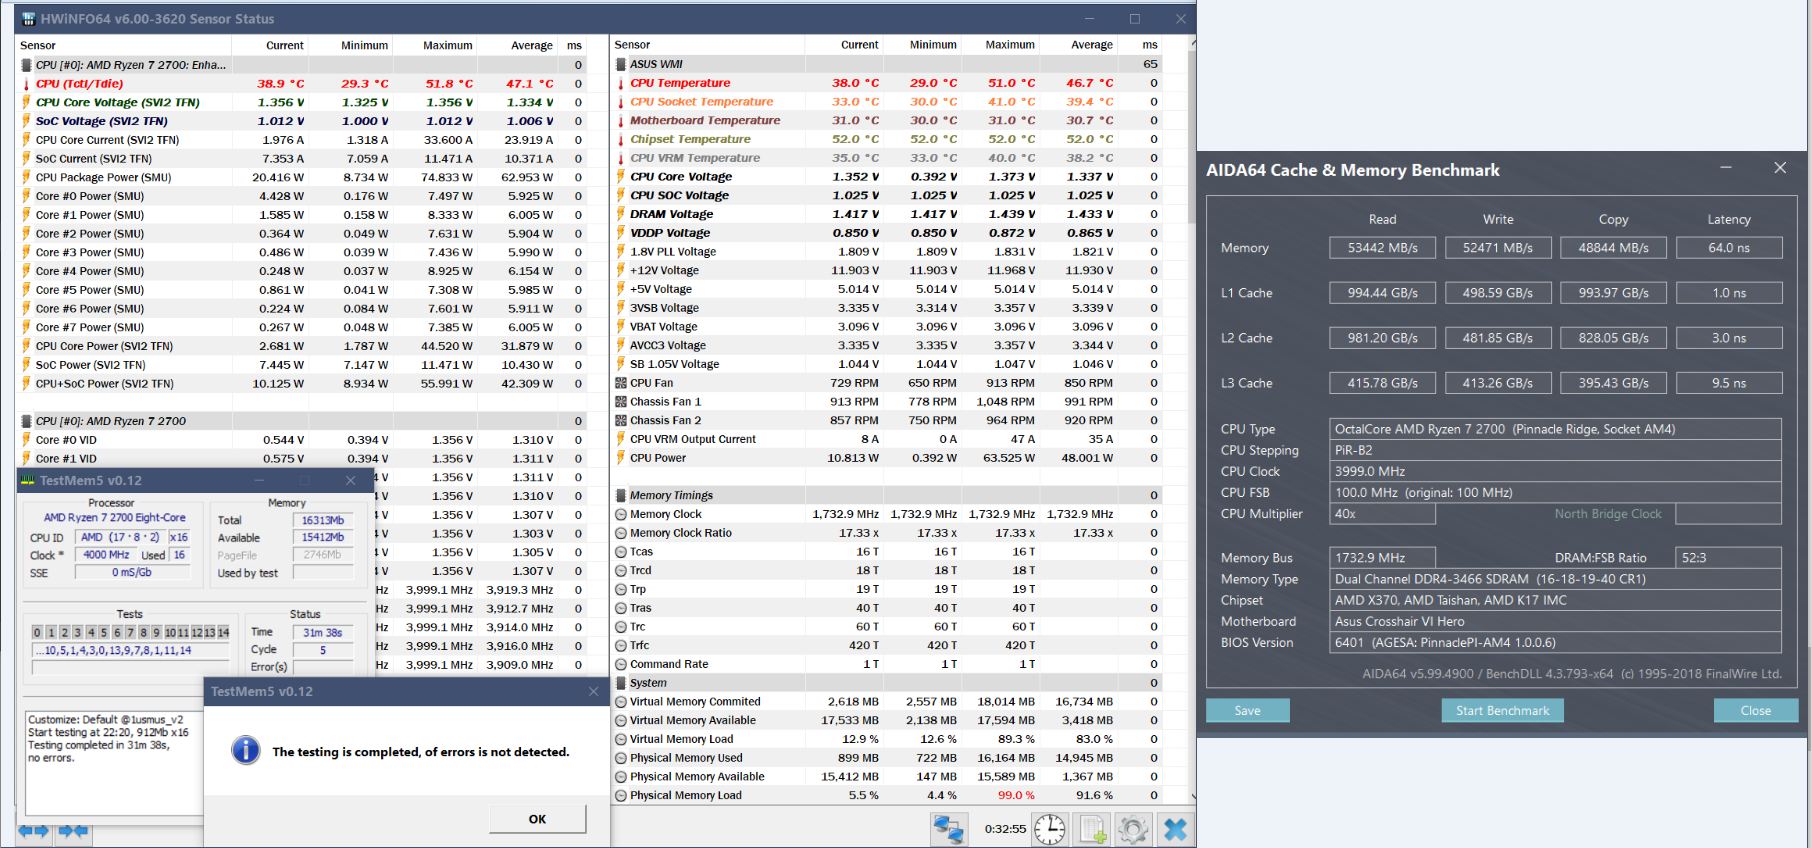Start logging with the spreadsheet plus icon

1092,829
